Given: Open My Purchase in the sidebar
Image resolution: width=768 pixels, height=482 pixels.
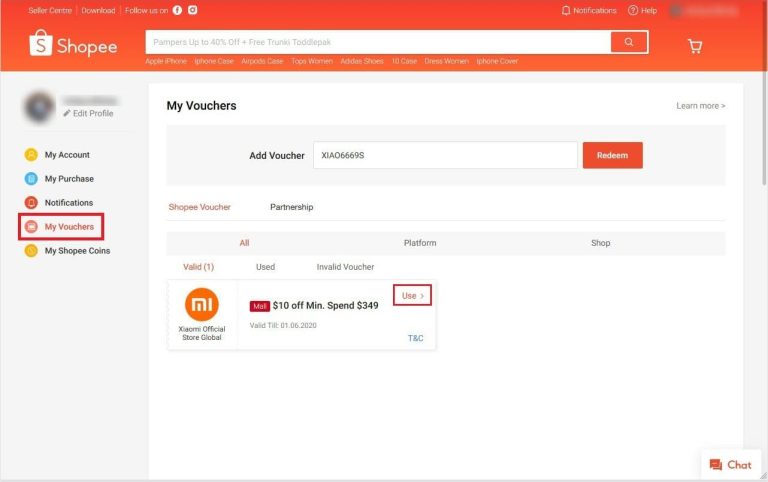Looking at the screenshot, I should 69,179.
